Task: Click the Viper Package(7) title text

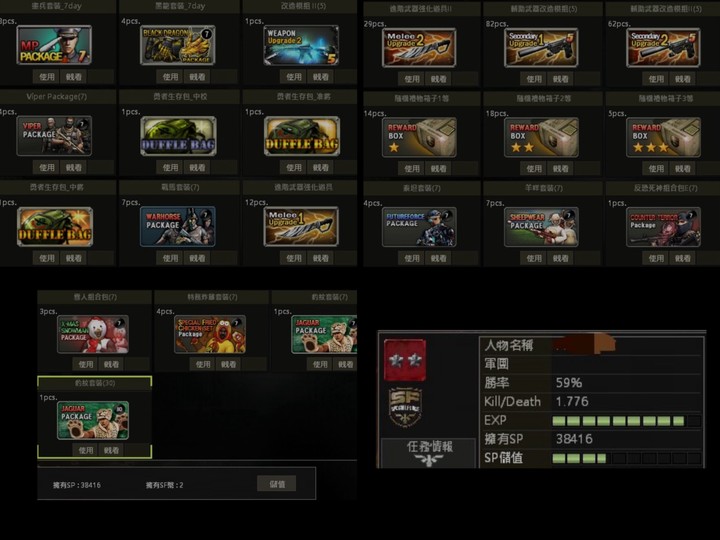Action: 56,96
